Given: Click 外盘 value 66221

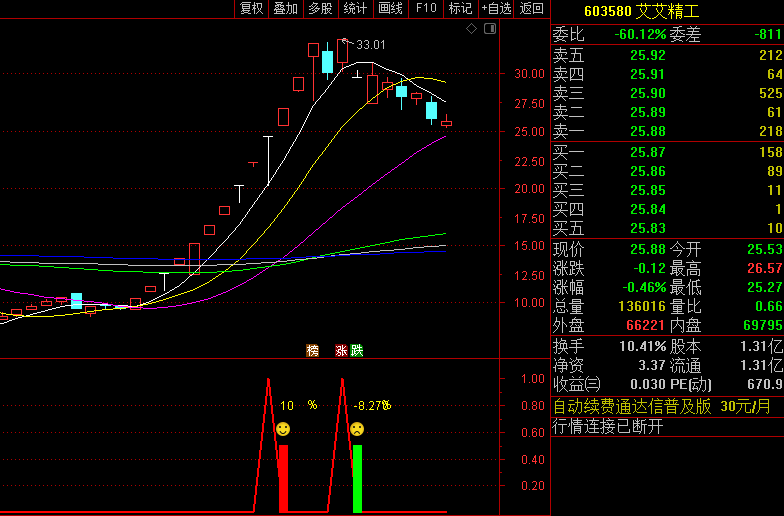Looking at the screenshot, I should pos(646,325).
